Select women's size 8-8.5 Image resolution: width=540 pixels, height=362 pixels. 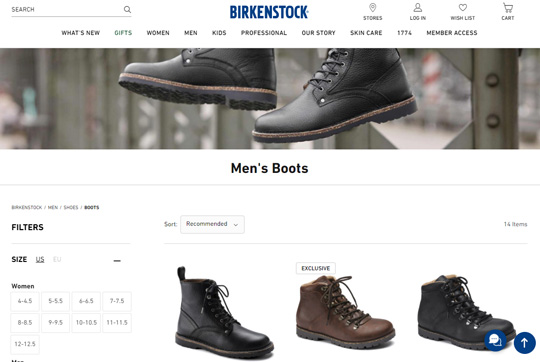tap(25, 323)
